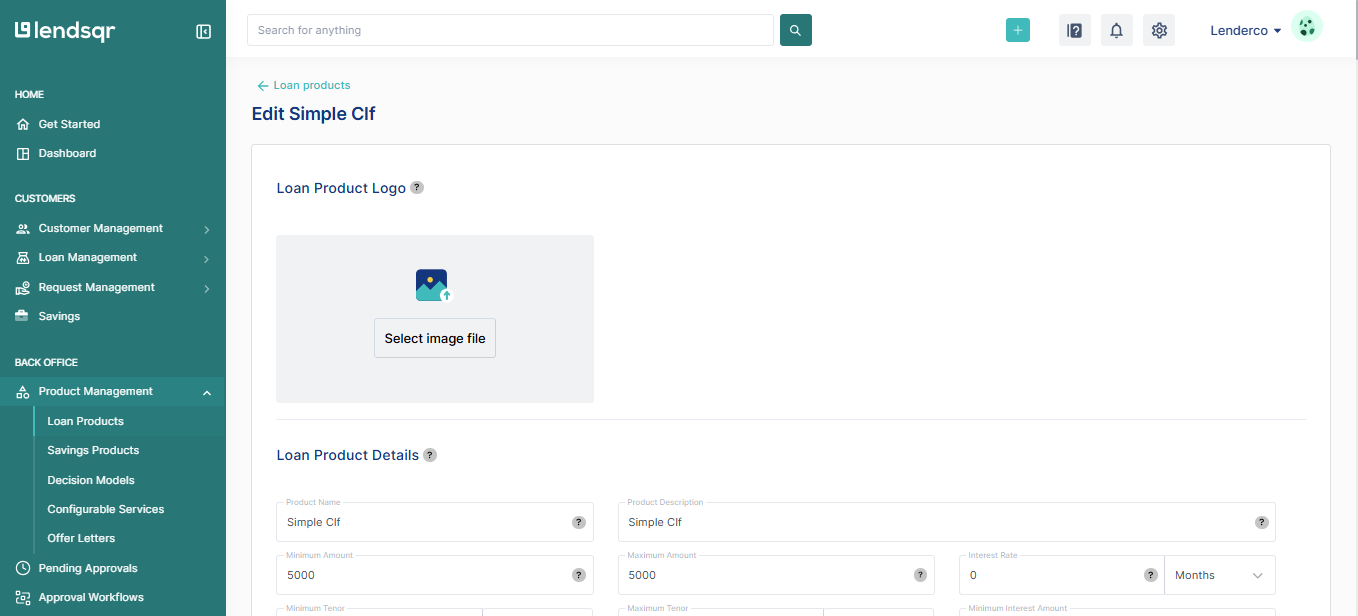The image size is (1358, 616).
Task: Click the Minimum Amount input field
Action: point(435,575)
